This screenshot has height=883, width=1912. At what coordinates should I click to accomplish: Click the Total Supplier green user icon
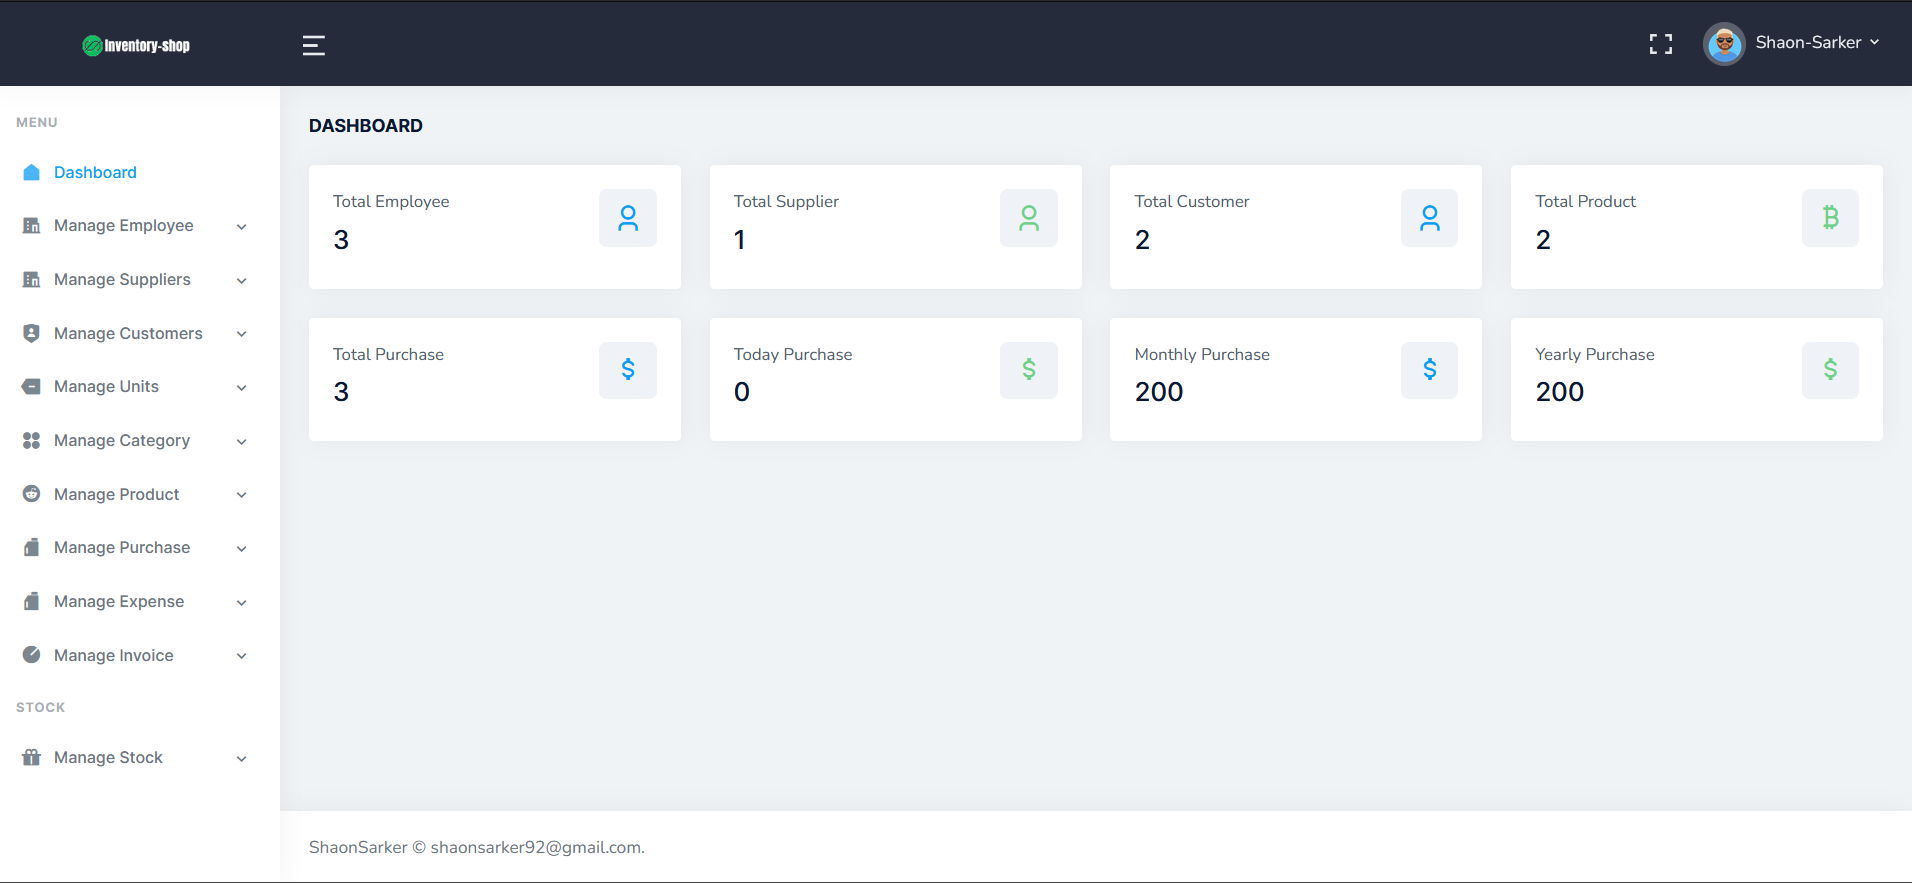pos(1028,218)
